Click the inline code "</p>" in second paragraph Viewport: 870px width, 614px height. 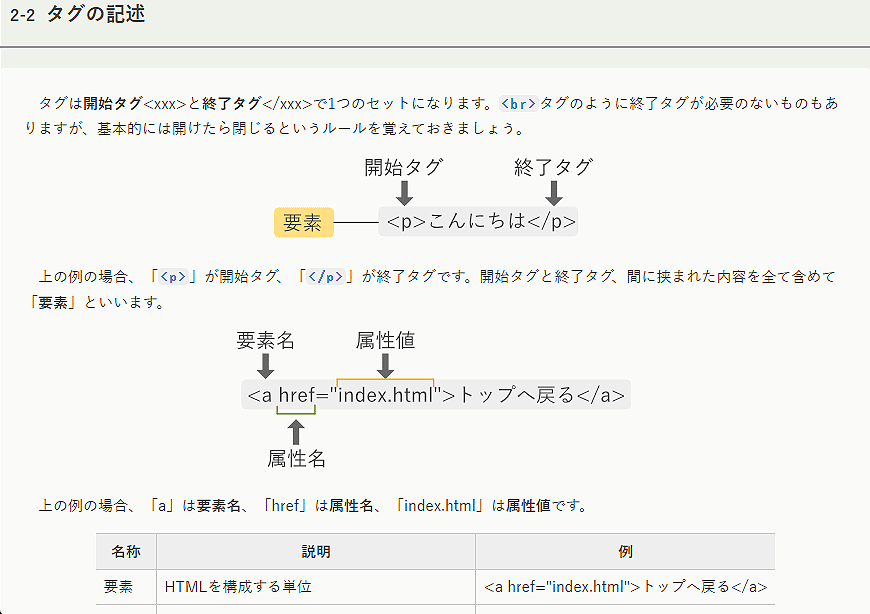(x=325, y=276)
